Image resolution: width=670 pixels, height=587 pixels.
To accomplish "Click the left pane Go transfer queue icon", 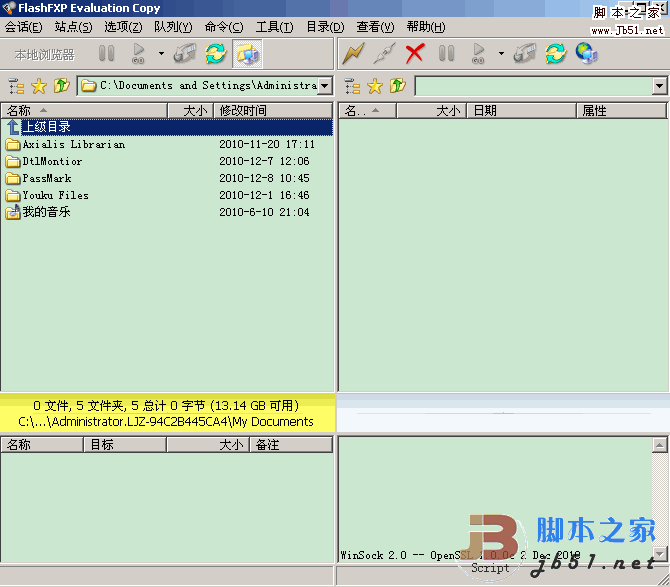I will pos(138,54).
